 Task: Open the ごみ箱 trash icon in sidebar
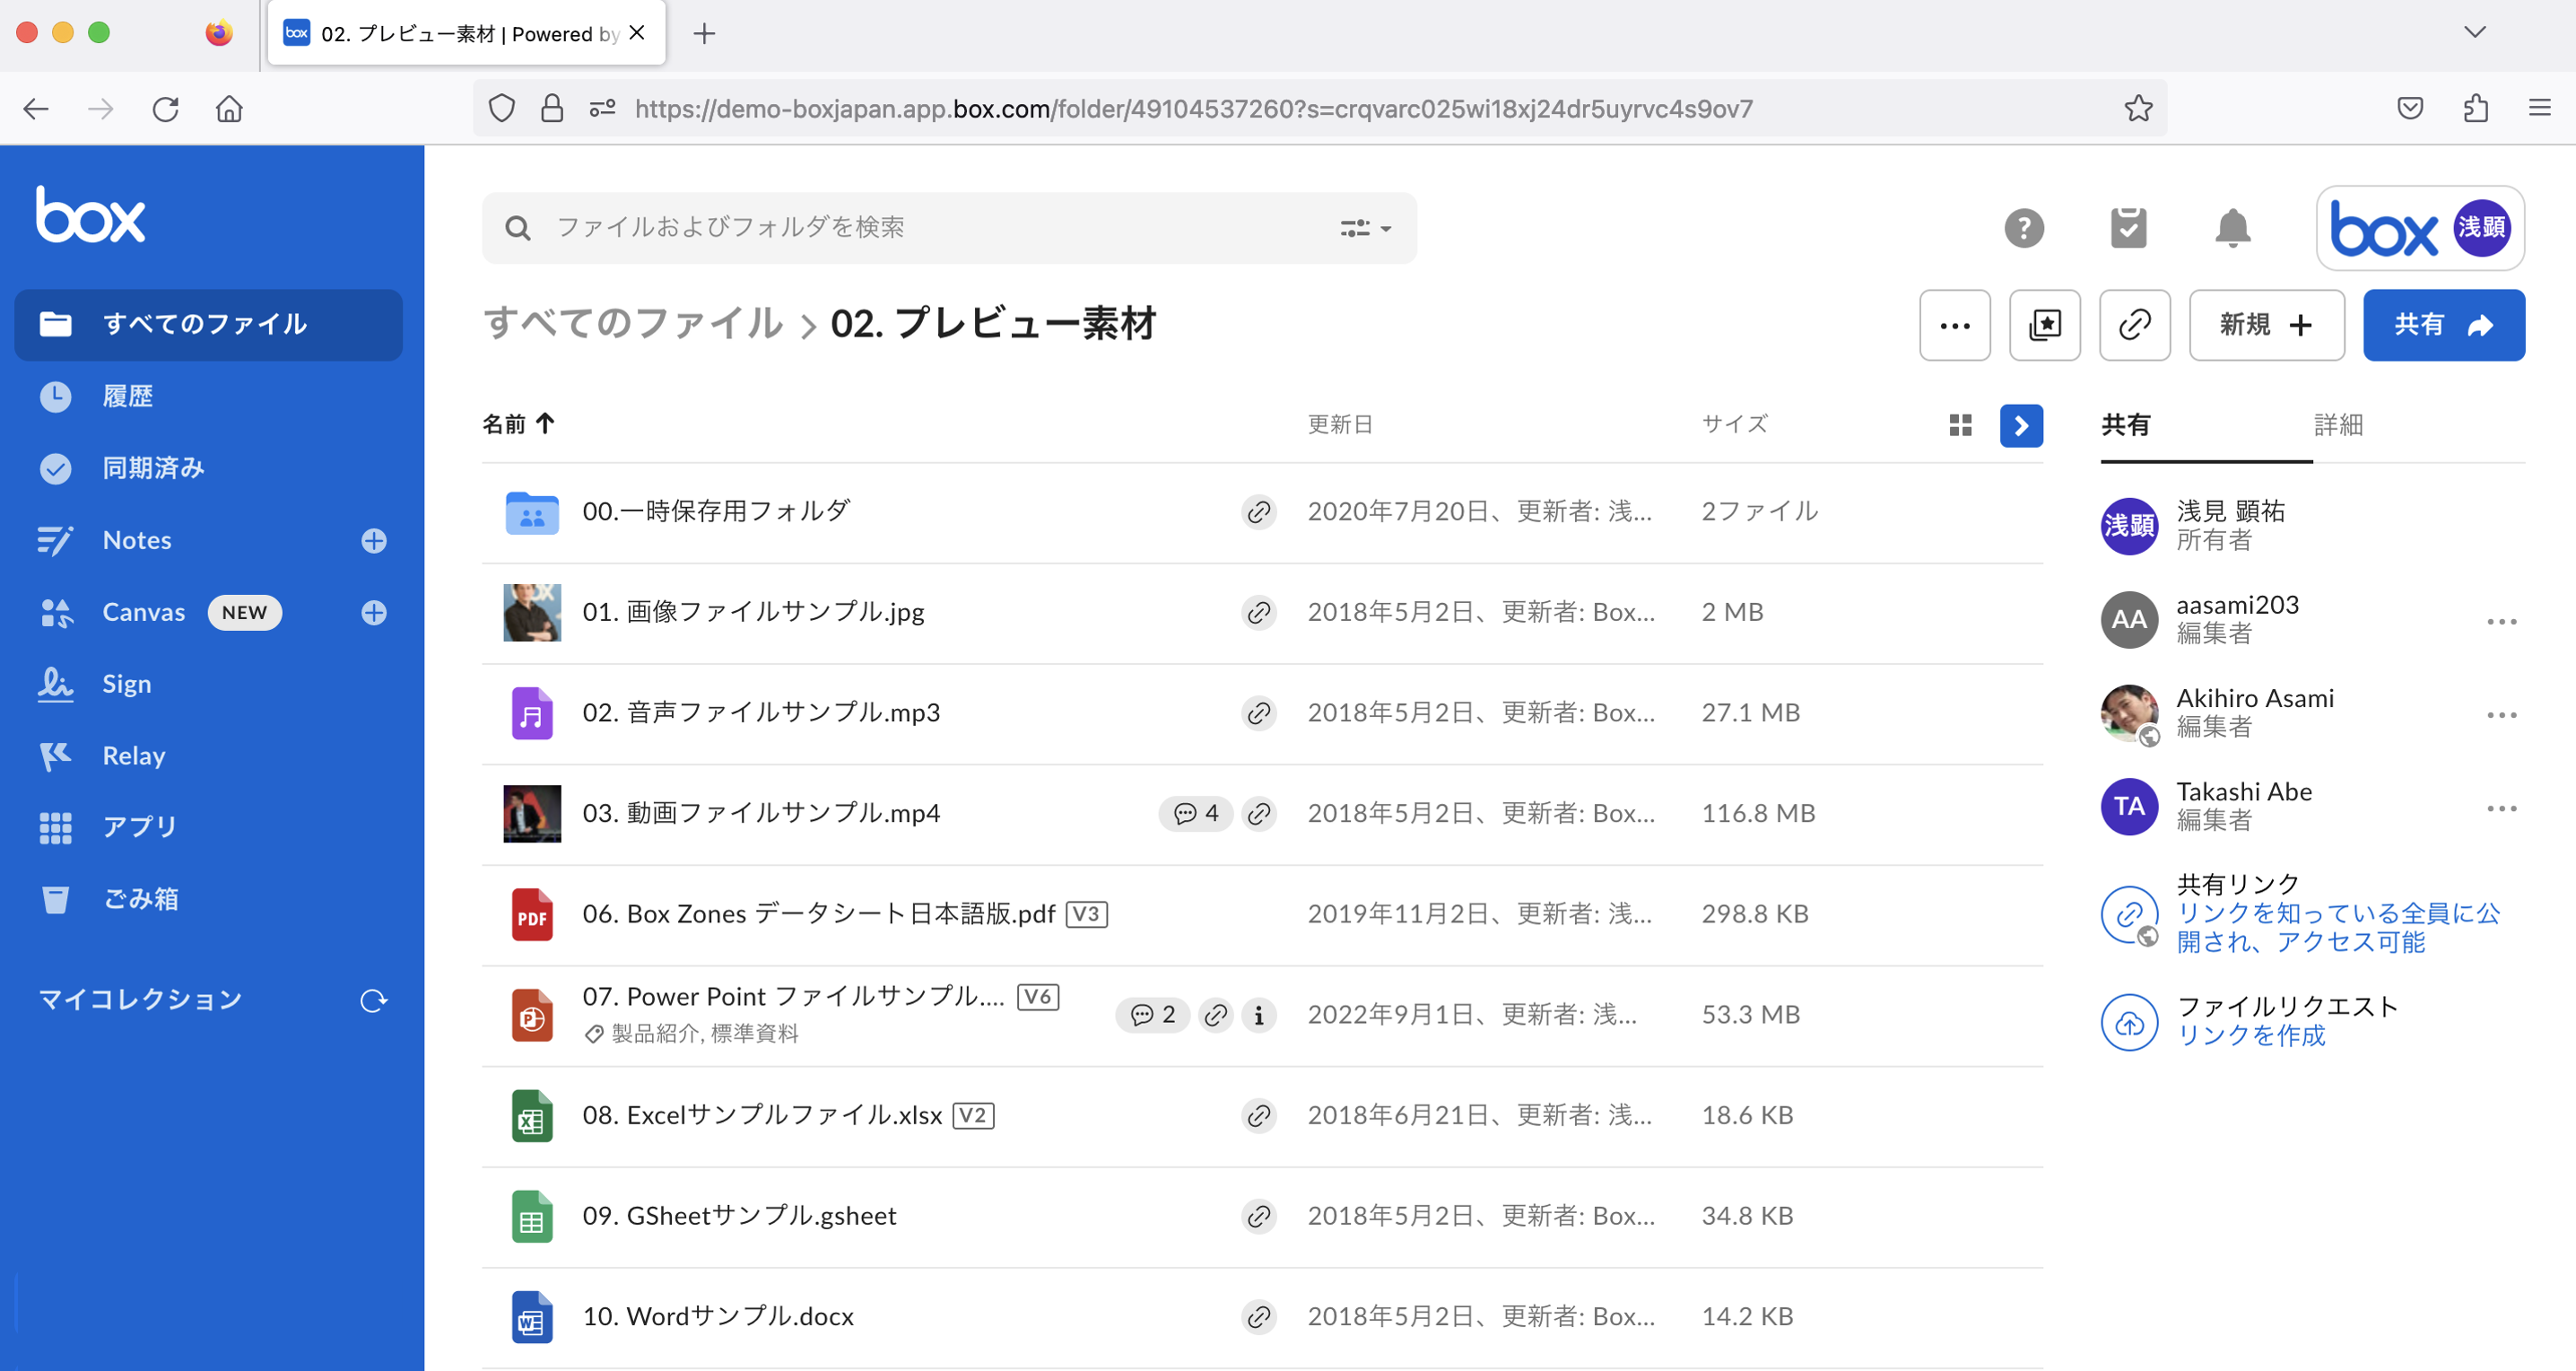pyautogui.click(x=55, y=899)
